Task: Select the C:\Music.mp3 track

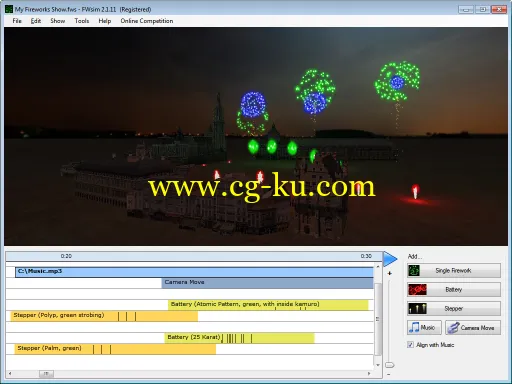Action: click(194, 272)
